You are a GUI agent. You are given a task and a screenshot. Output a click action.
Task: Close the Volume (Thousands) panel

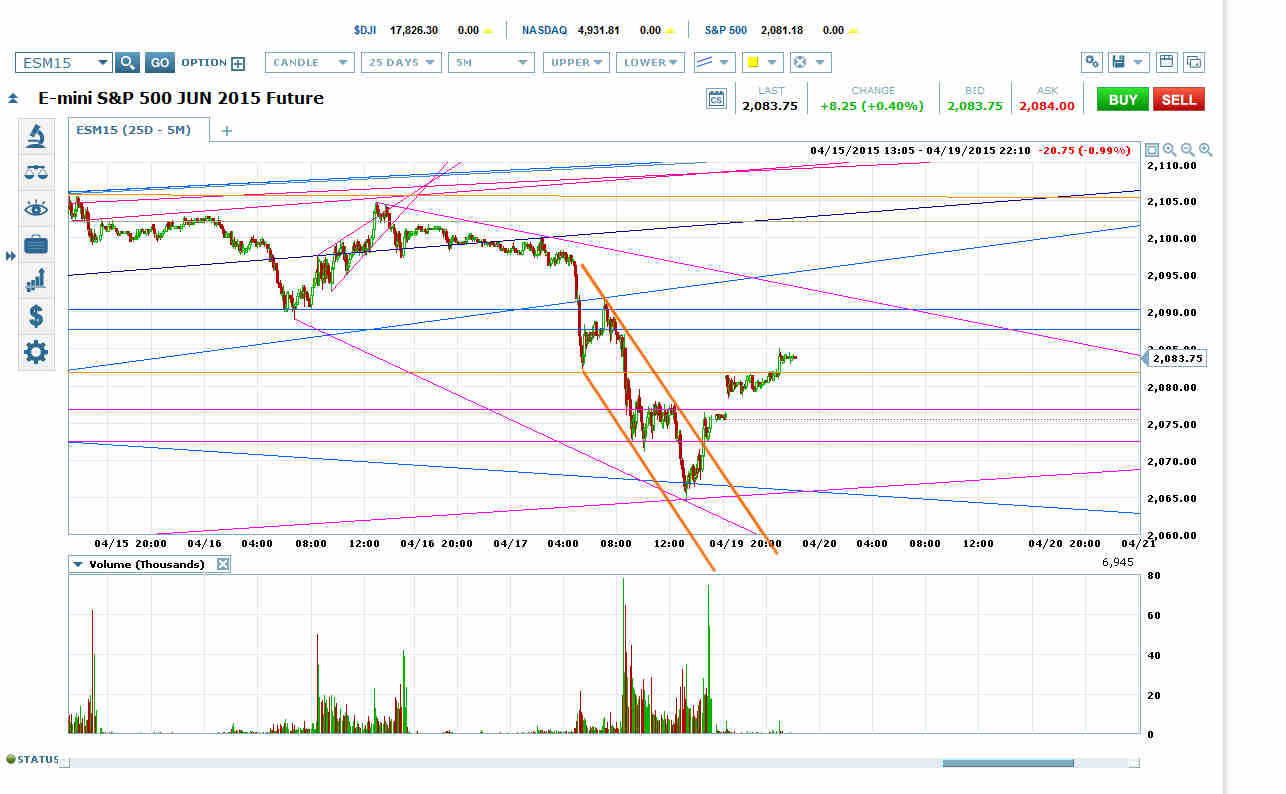pos(223,564)
